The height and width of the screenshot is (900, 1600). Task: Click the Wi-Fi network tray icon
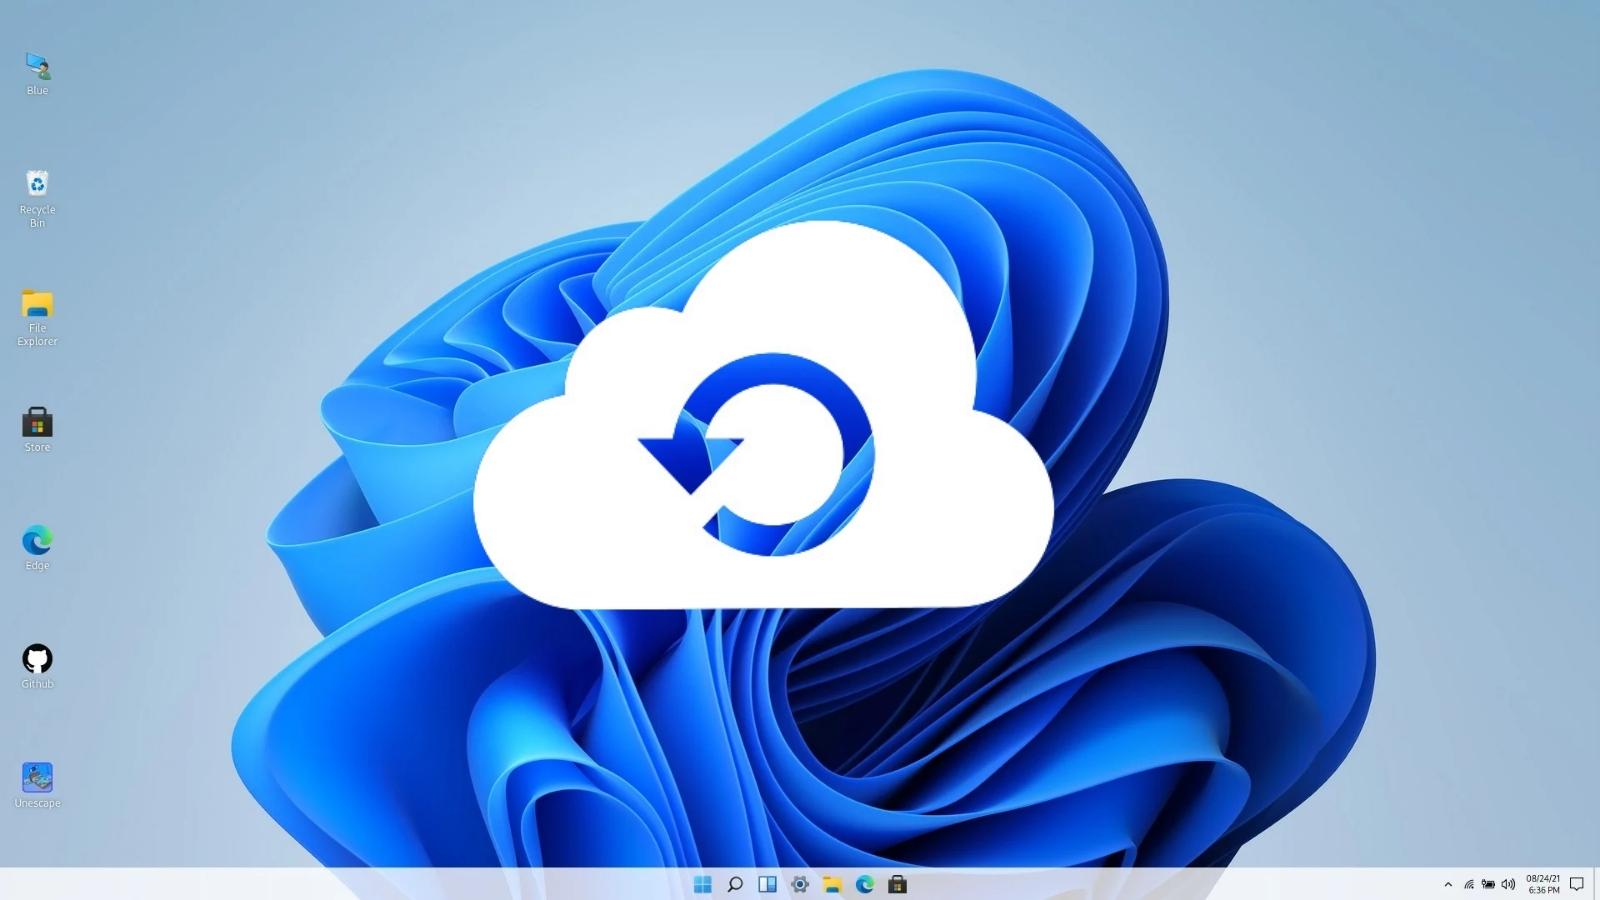[1469, 884]
